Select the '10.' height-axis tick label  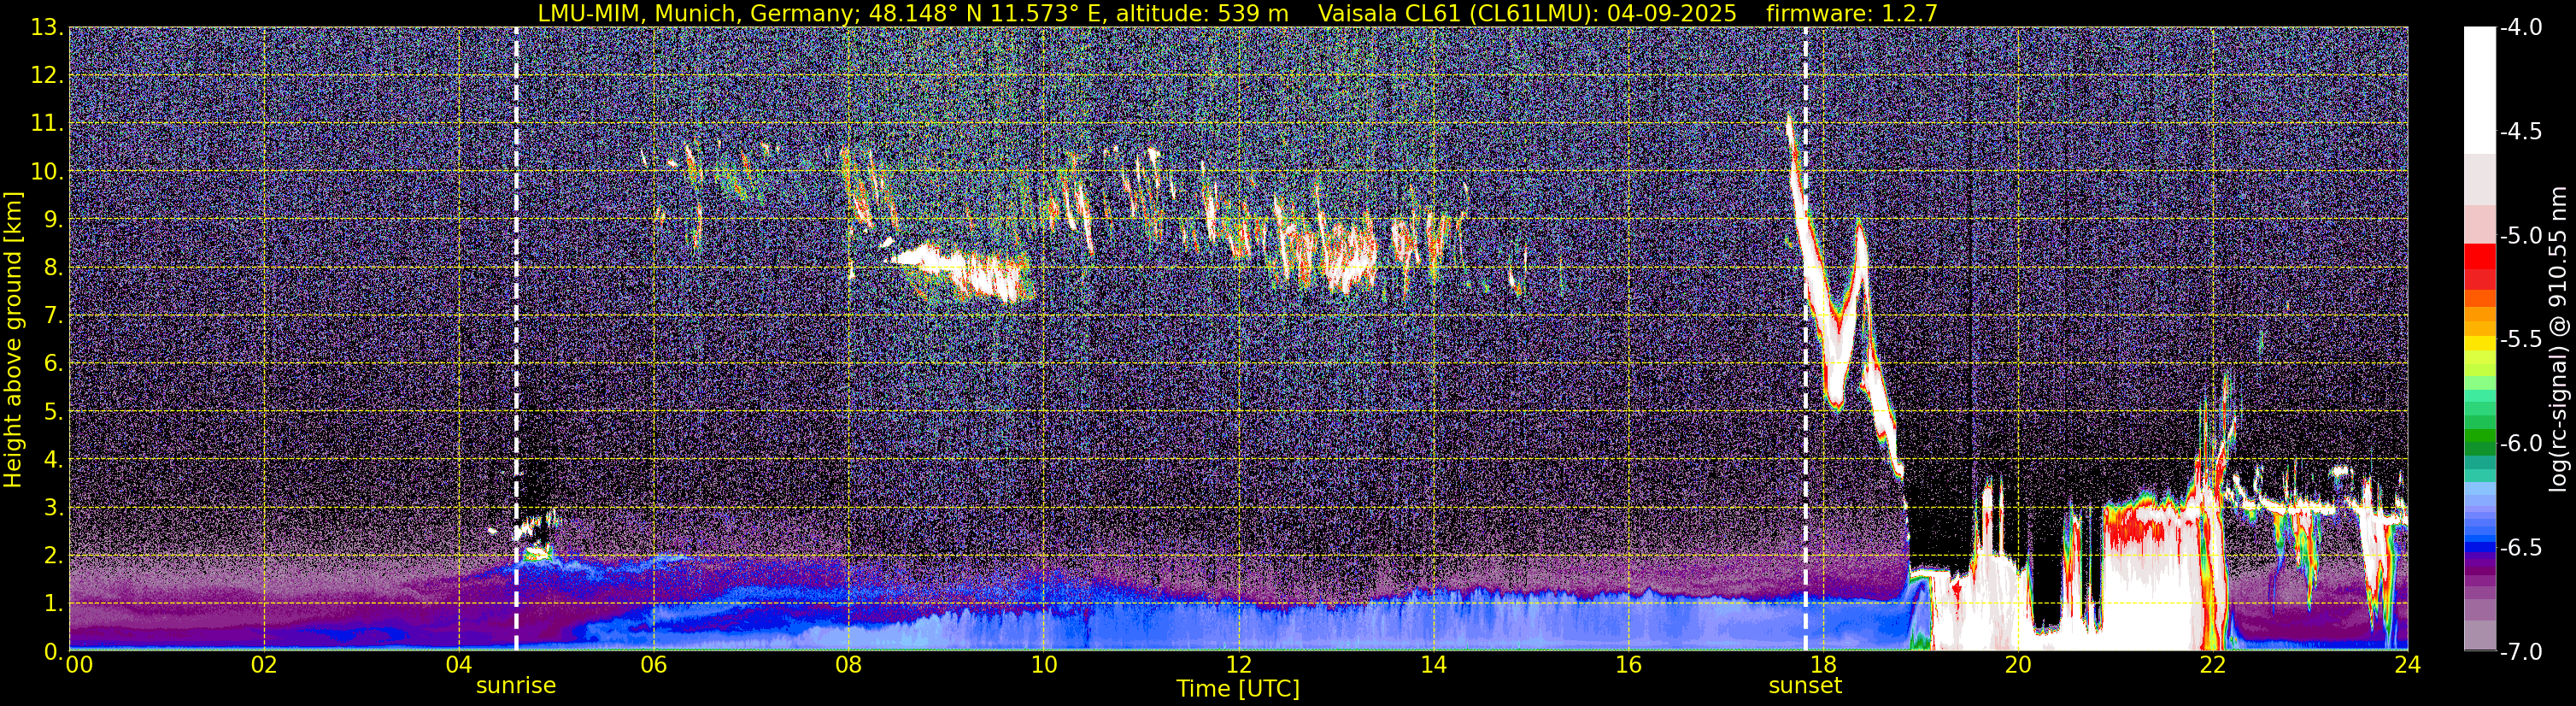point(47,172)
